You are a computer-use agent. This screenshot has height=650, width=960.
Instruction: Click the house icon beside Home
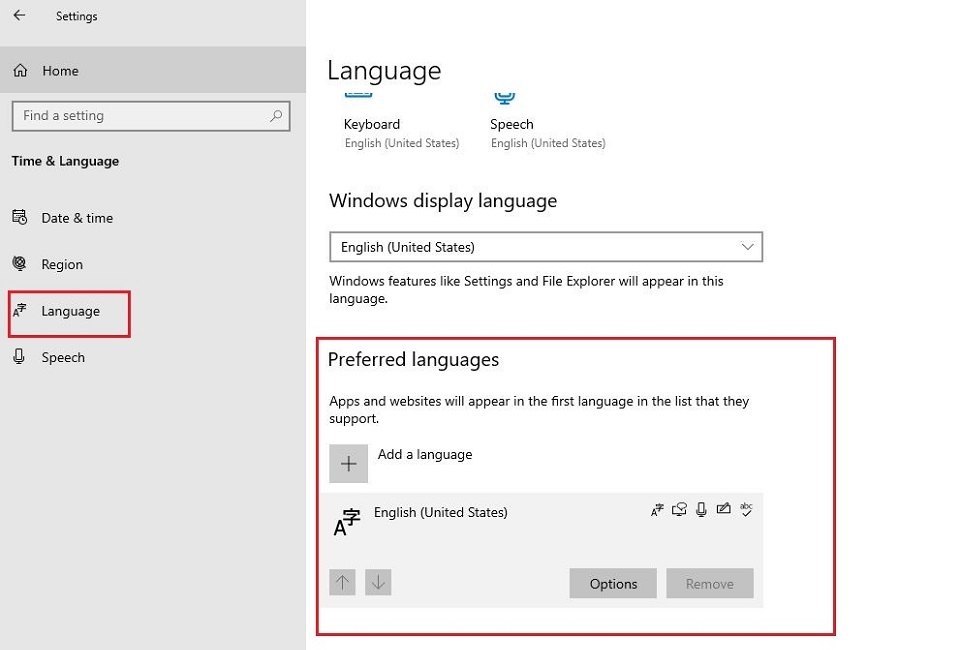pos(20,70)
